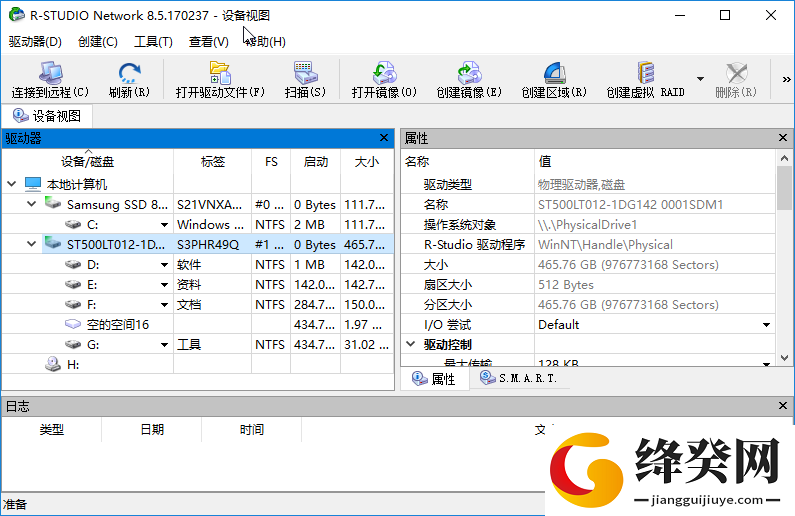Open dropdown arrow on C: row
This screenshot has height=516, width=795.
pyautogui.click(x=164, y=225)
